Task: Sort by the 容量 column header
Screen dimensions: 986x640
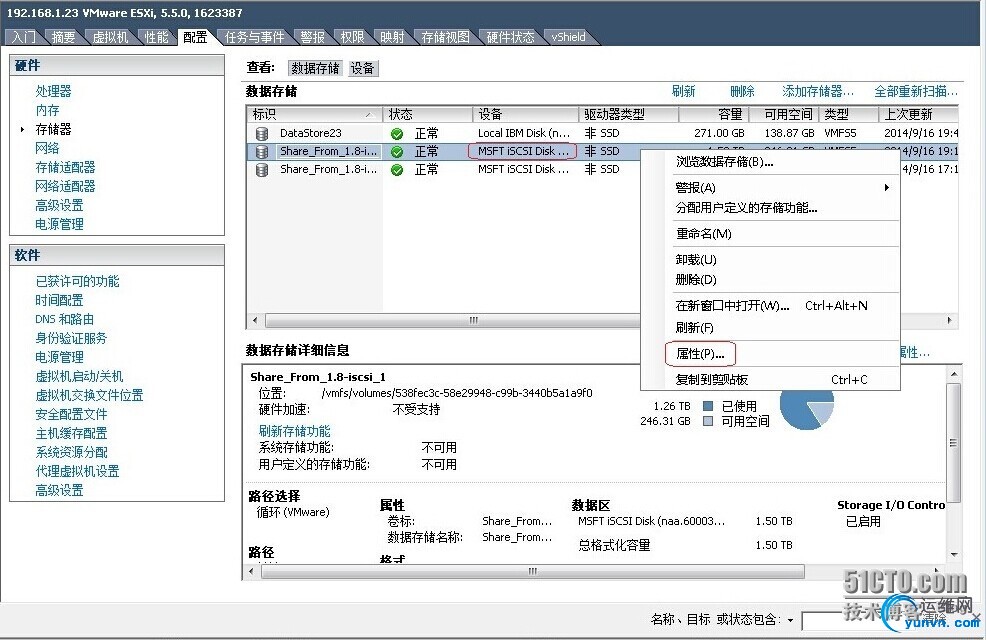Action: (714, 114)
